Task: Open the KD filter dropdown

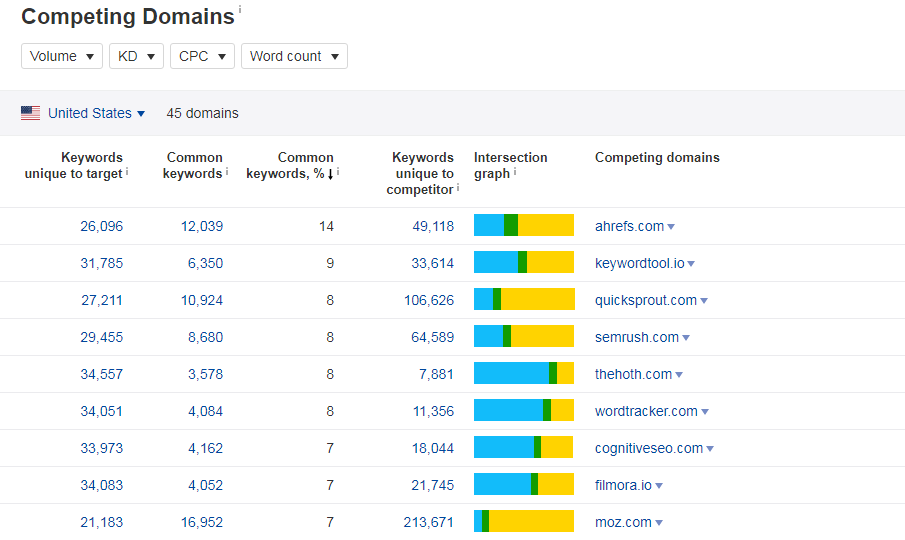Action: [x=136, y=56]
